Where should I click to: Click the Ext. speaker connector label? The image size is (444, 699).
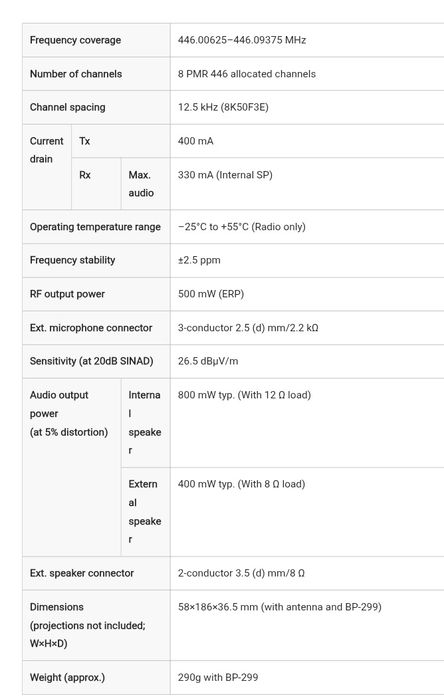(x=82, y=573)
